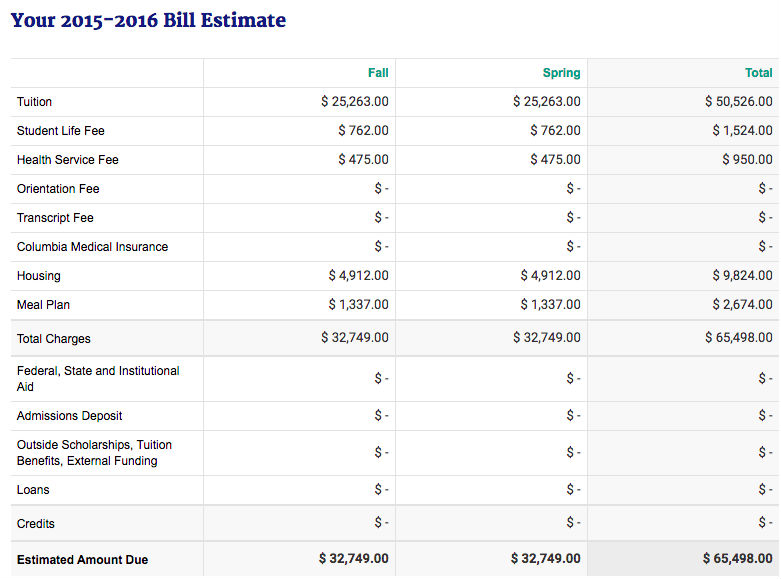The height and width of the screenshot is (579, 781).
Task: Select the Admissions Deposit label
Action: [x=69, y=416]
